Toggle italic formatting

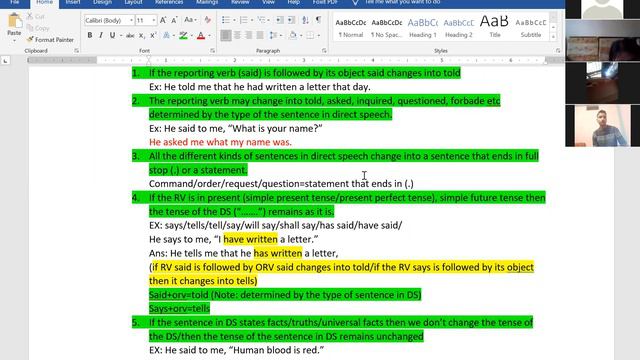tap(101, 36)
